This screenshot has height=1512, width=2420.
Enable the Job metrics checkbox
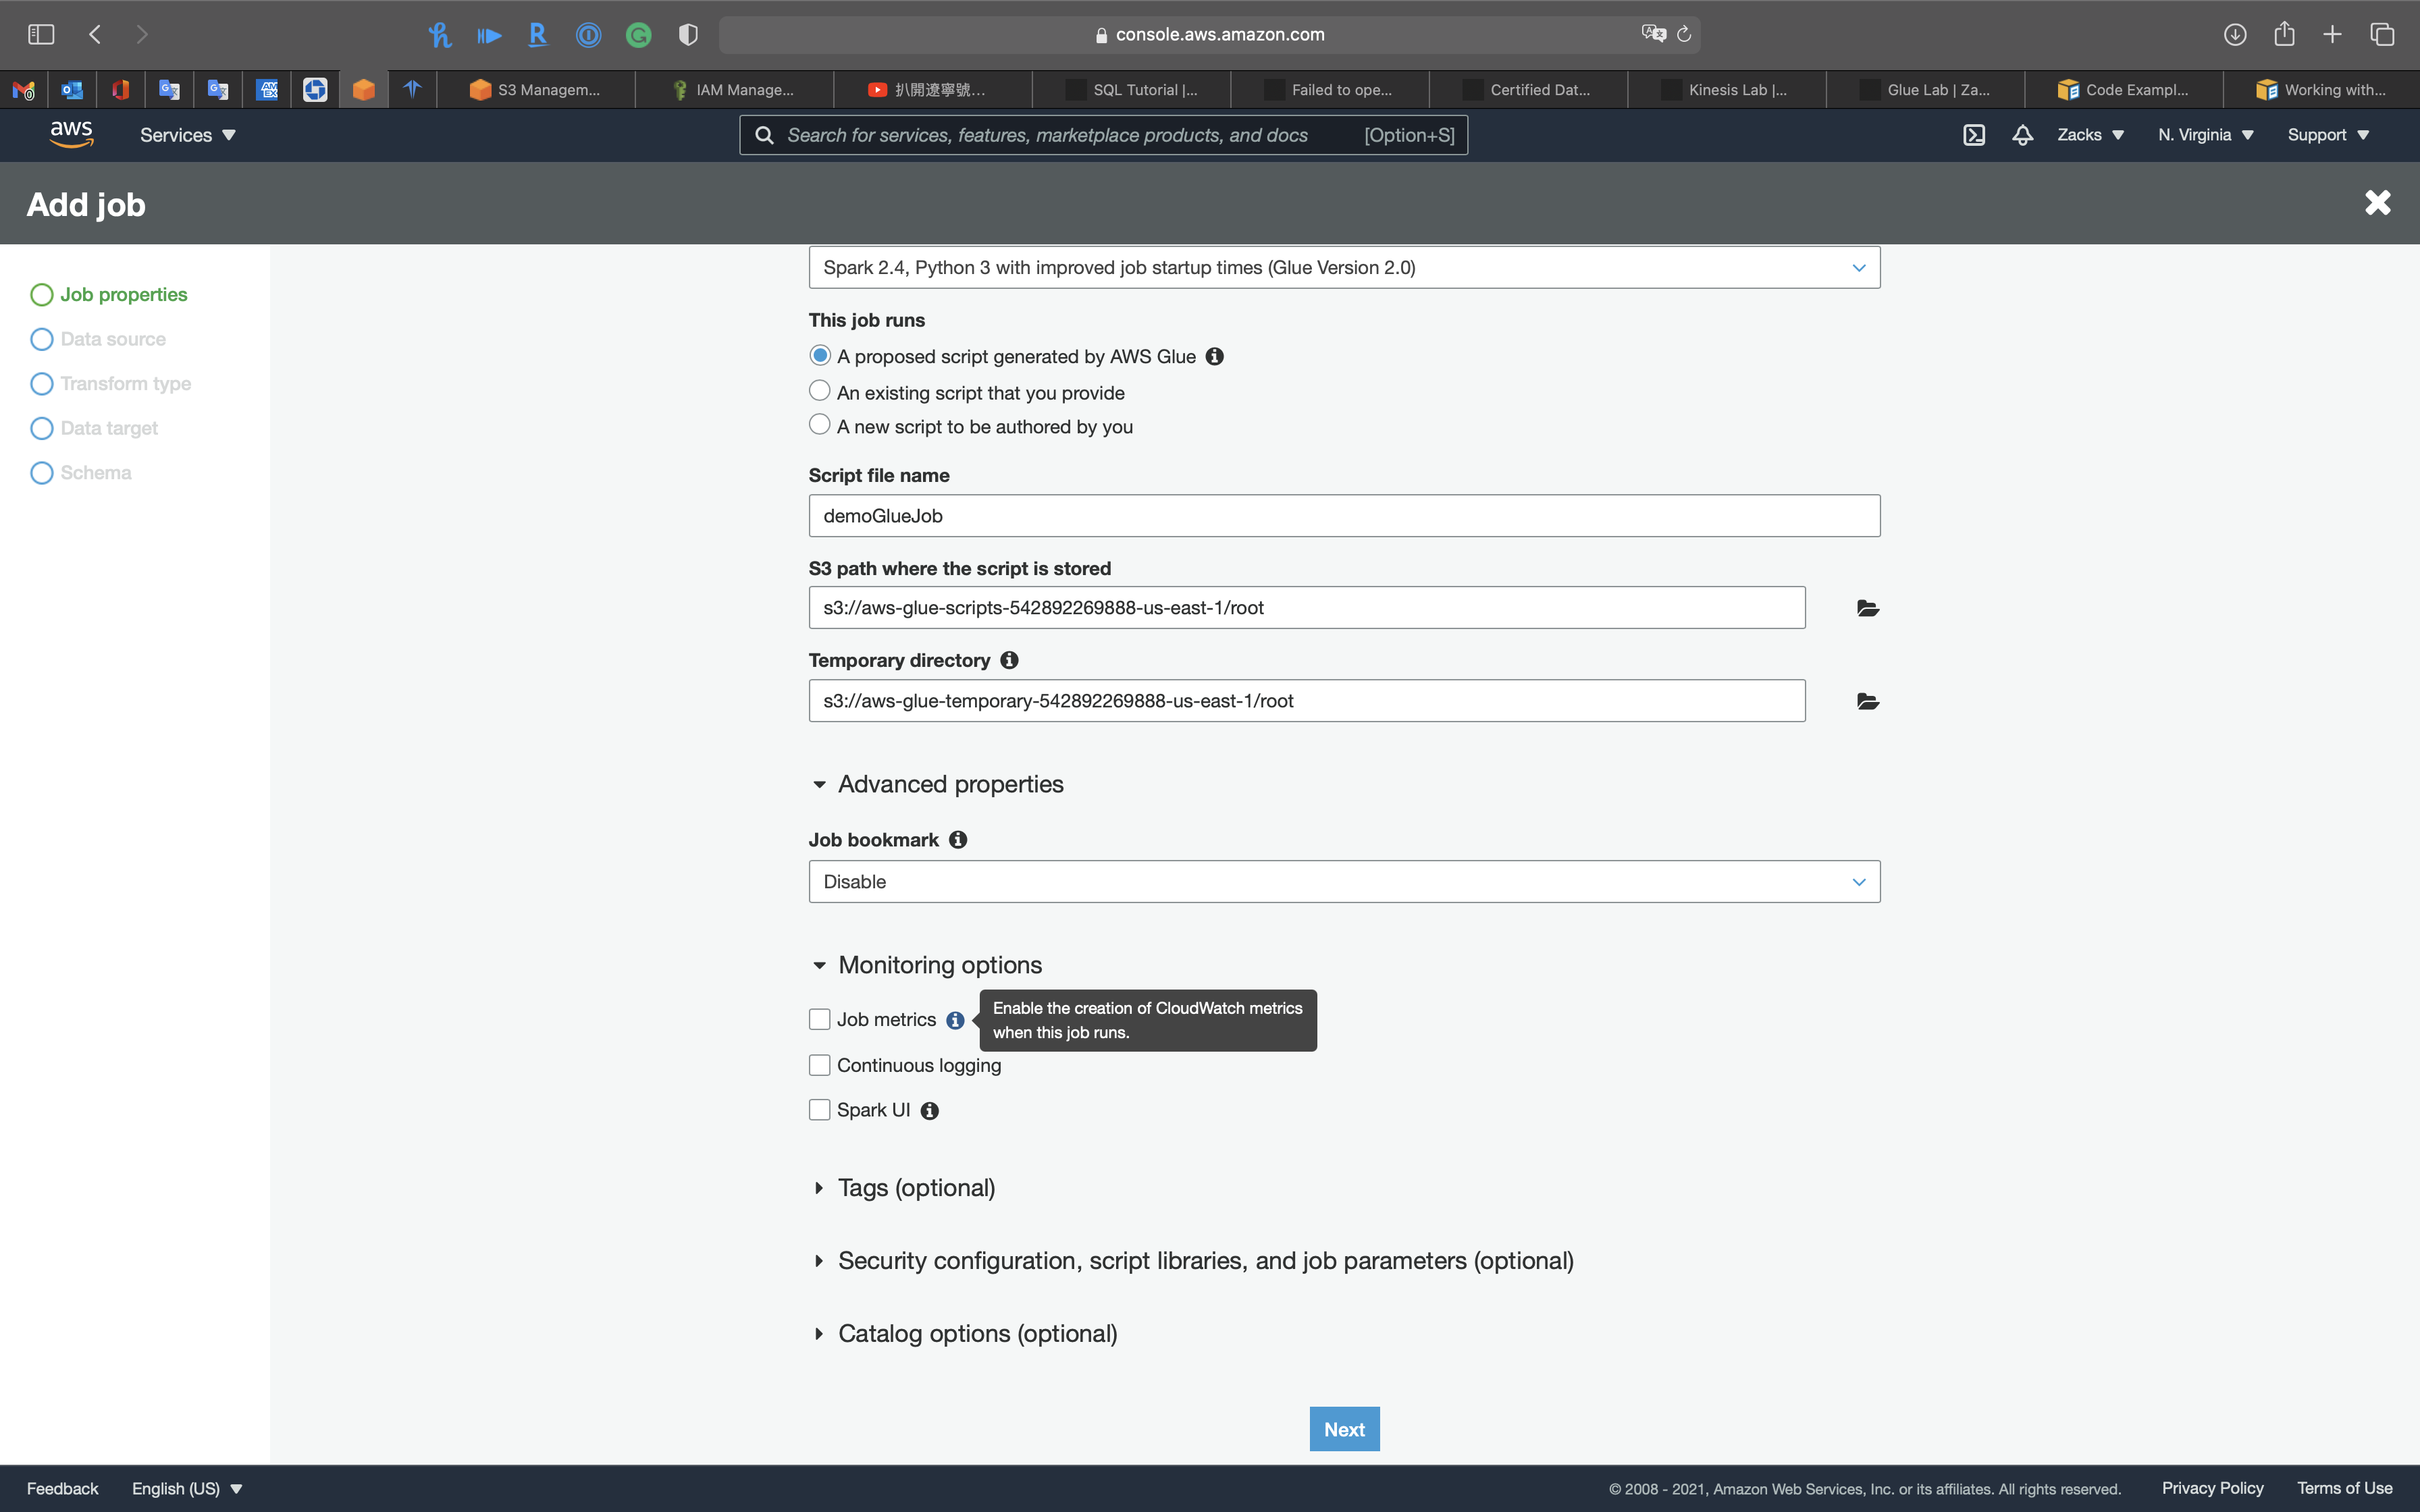(819, 1019)
